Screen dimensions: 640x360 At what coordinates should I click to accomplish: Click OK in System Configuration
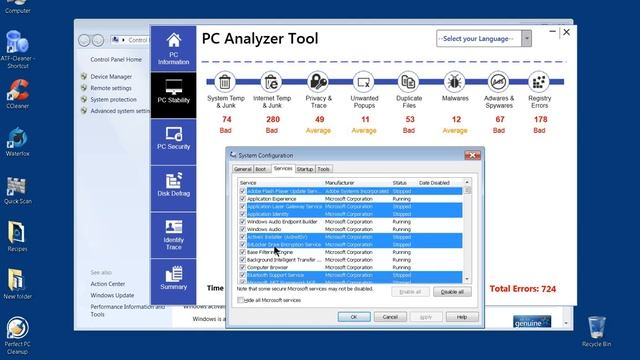point(354,317)
